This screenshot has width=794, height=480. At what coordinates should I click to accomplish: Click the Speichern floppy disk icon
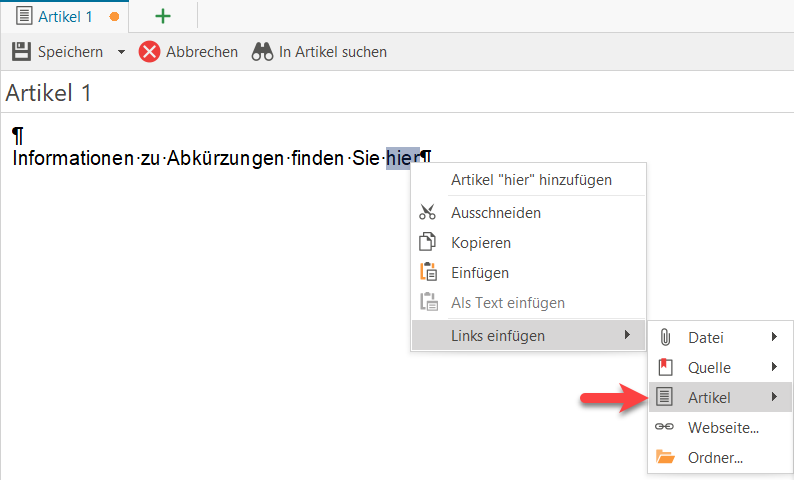click(21, 51)
